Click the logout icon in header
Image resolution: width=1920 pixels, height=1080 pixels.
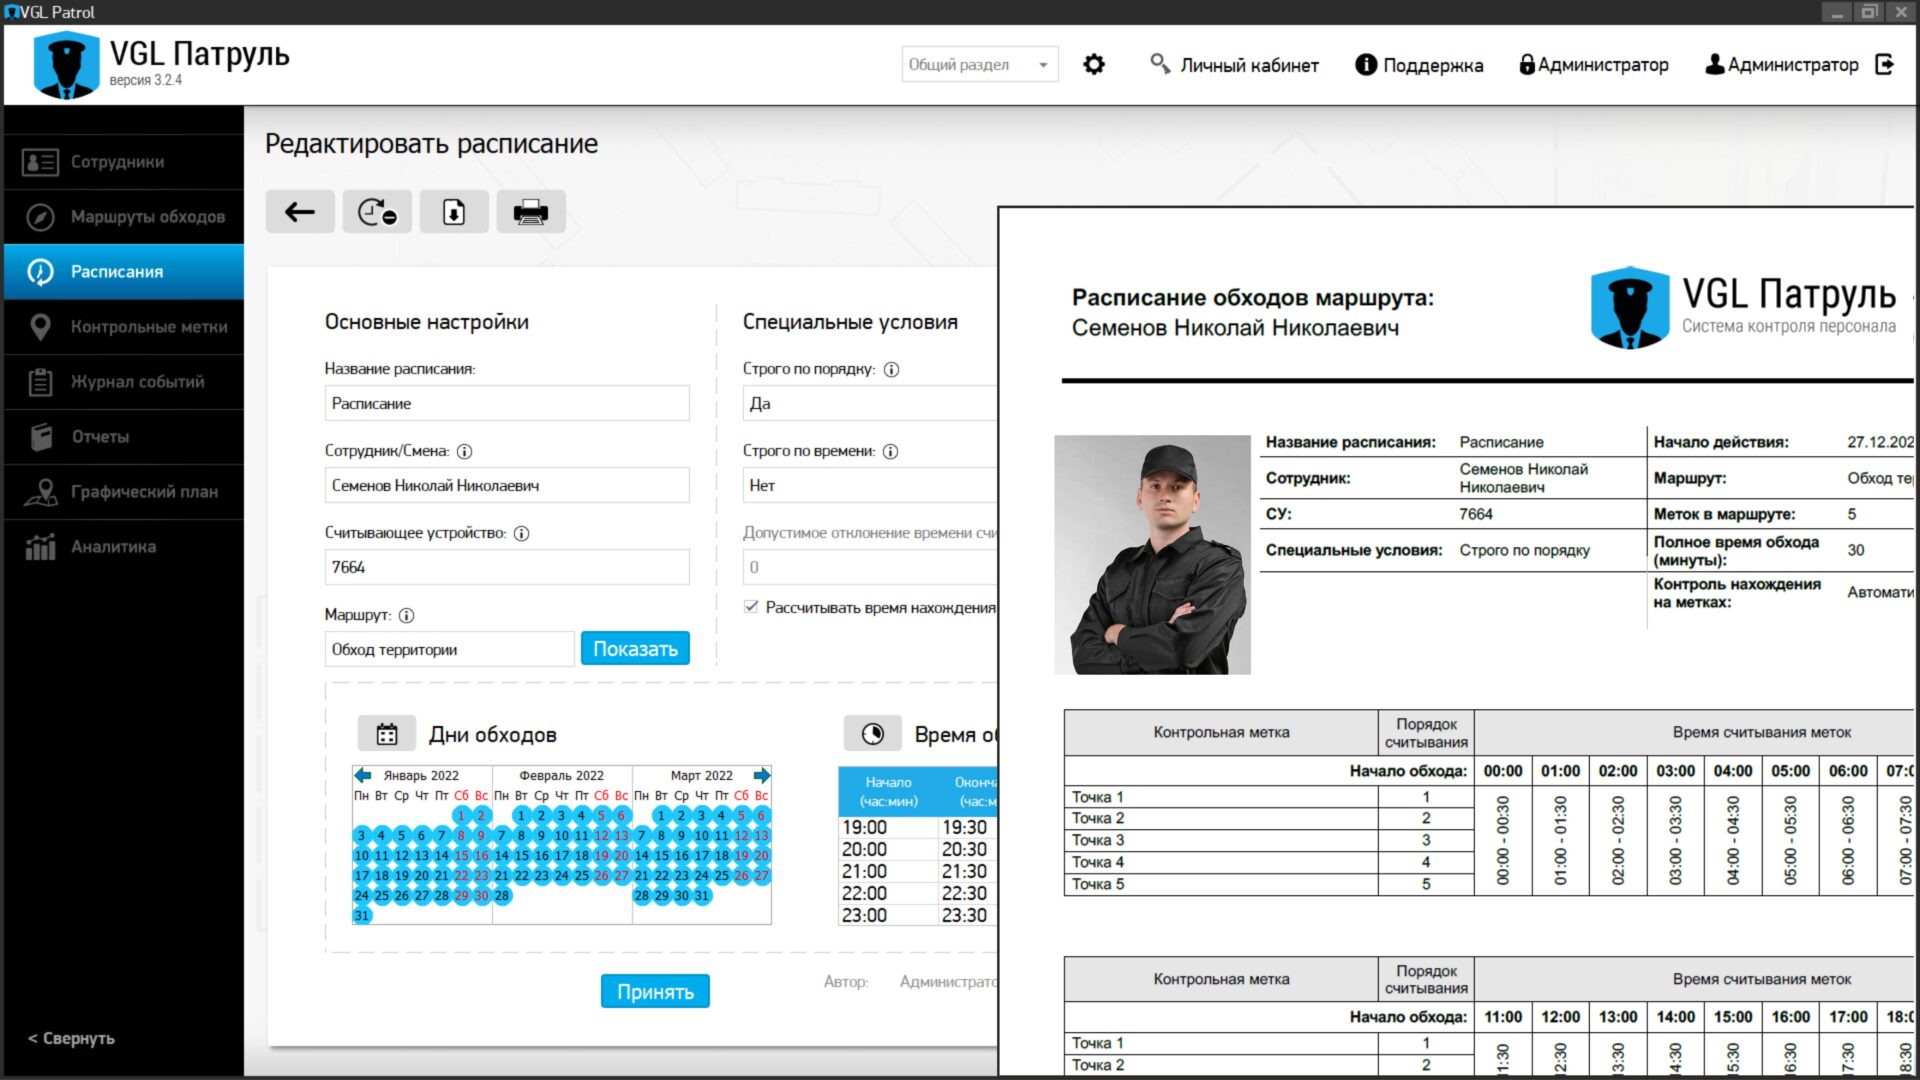(1884, 65)
